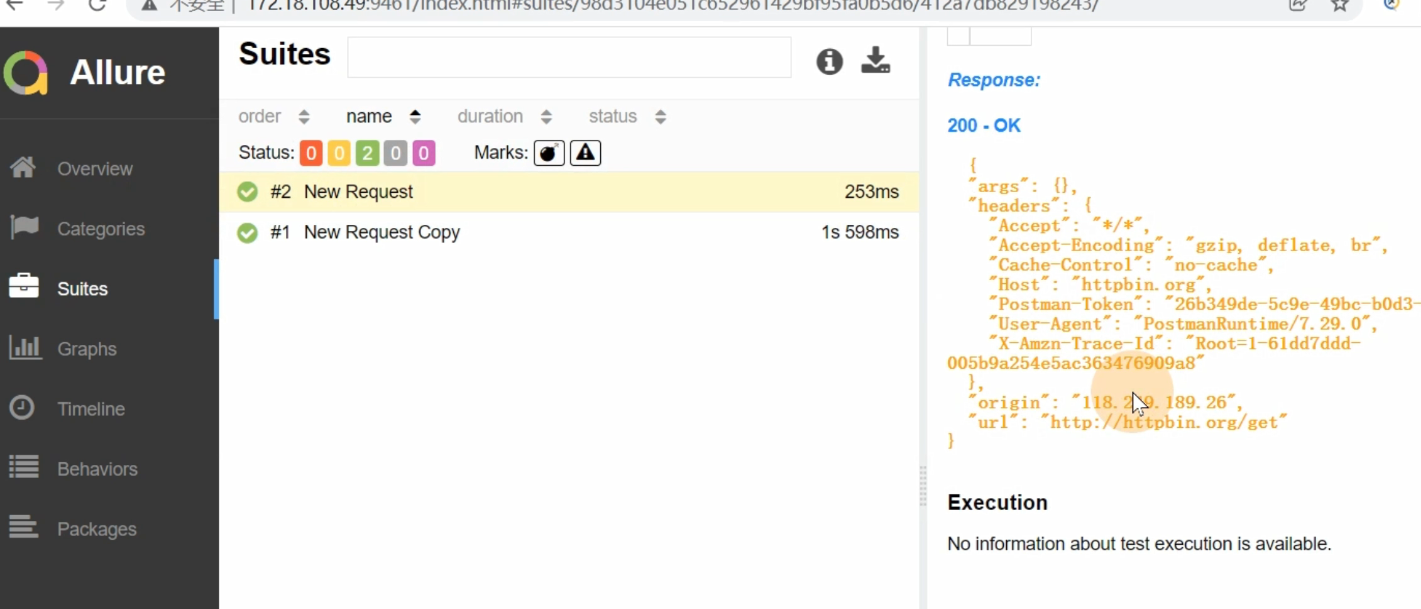Toggle the flaky bomb mark filter
This screenshot has width=1421, height=609.
click(x=549, y=153)
